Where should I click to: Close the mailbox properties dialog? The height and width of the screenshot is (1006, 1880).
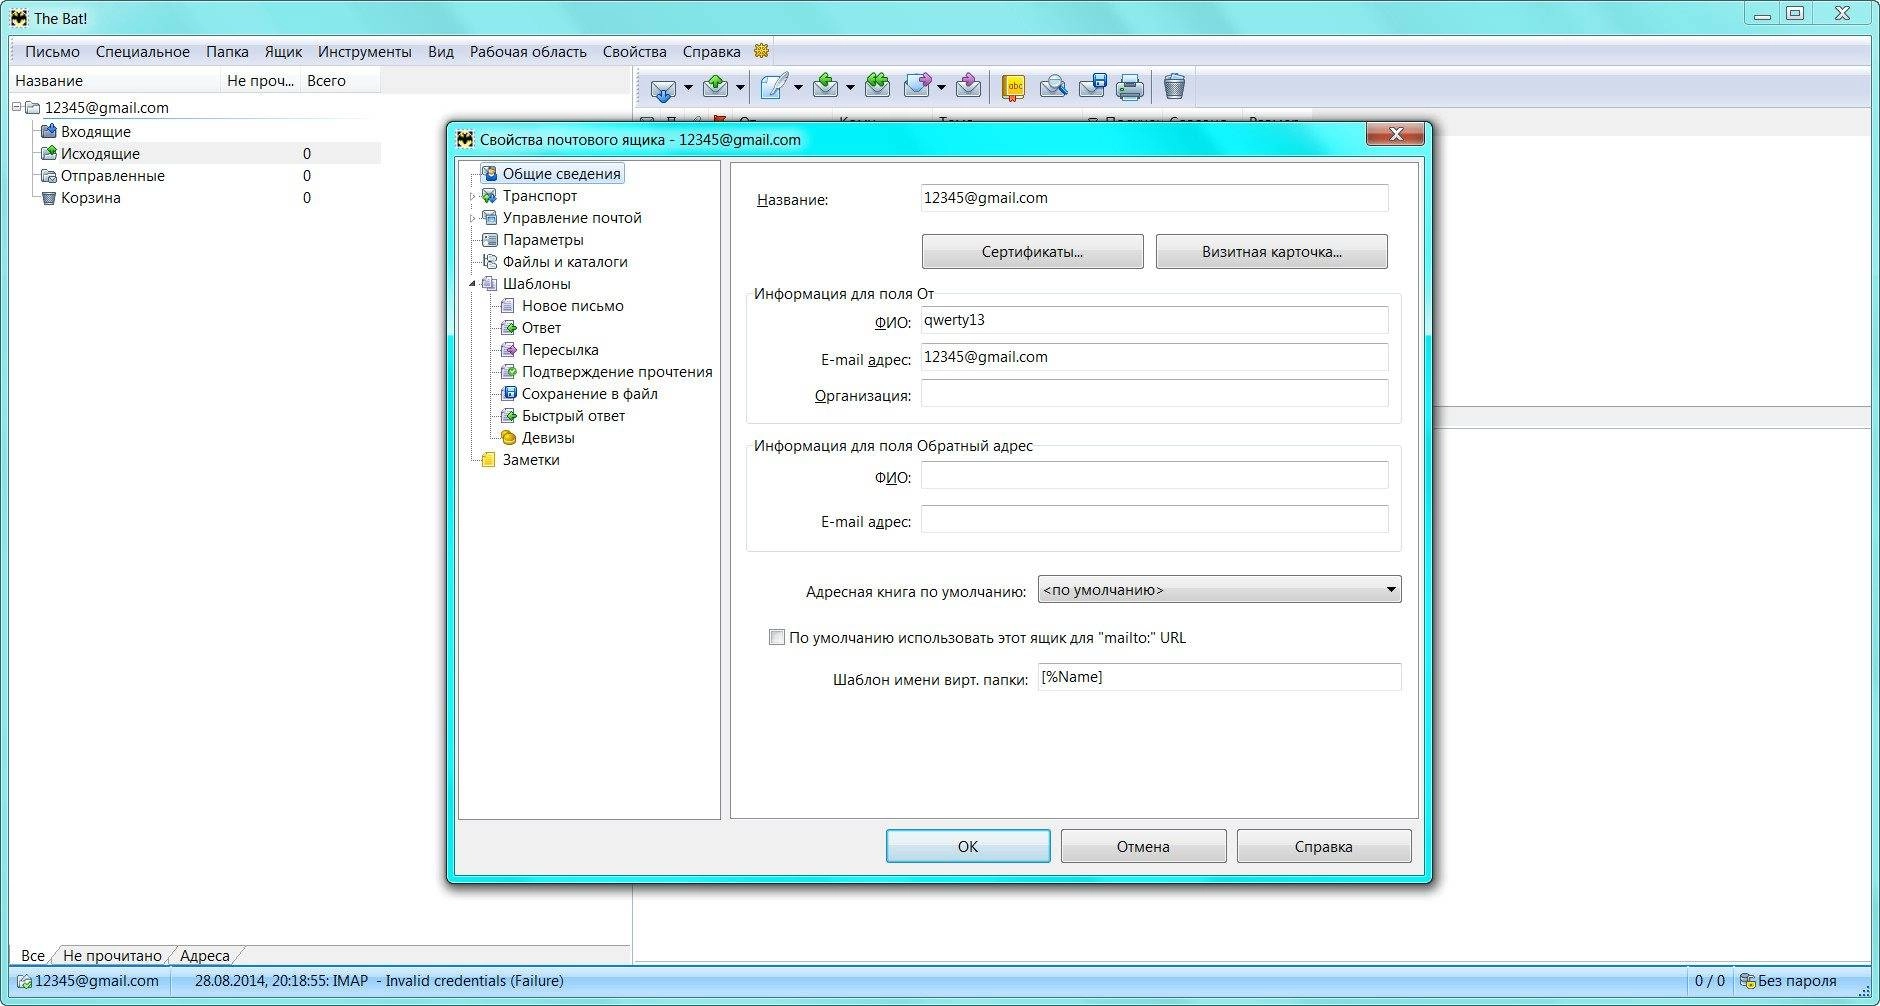(1396, 134)
